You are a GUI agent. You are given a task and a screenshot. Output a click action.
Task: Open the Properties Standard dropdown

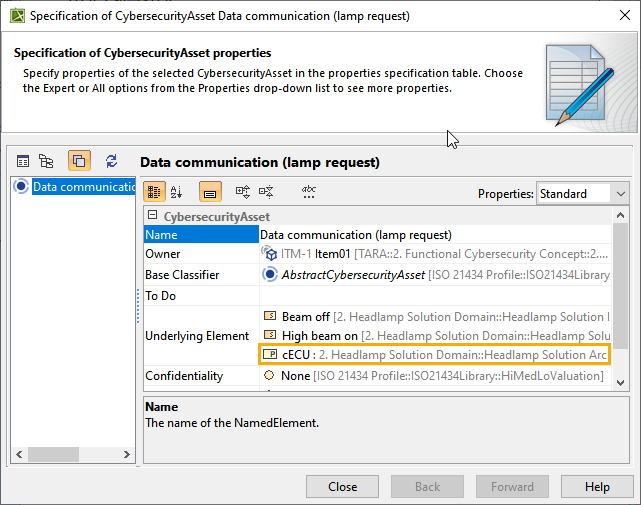582,193
